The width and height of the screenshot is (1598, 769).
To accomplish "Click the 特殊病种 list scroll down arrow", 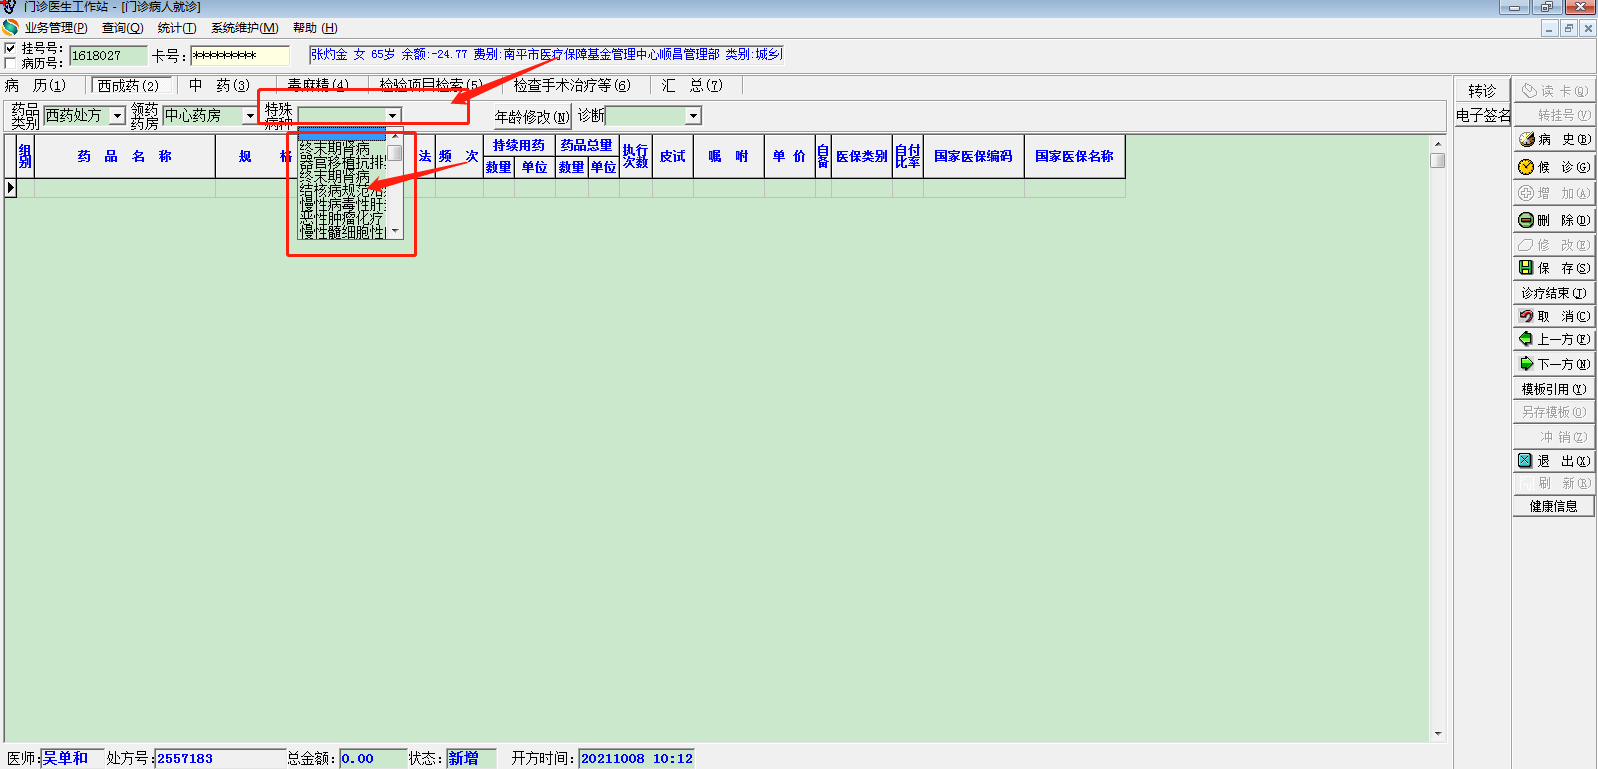I will pos(395,231).
